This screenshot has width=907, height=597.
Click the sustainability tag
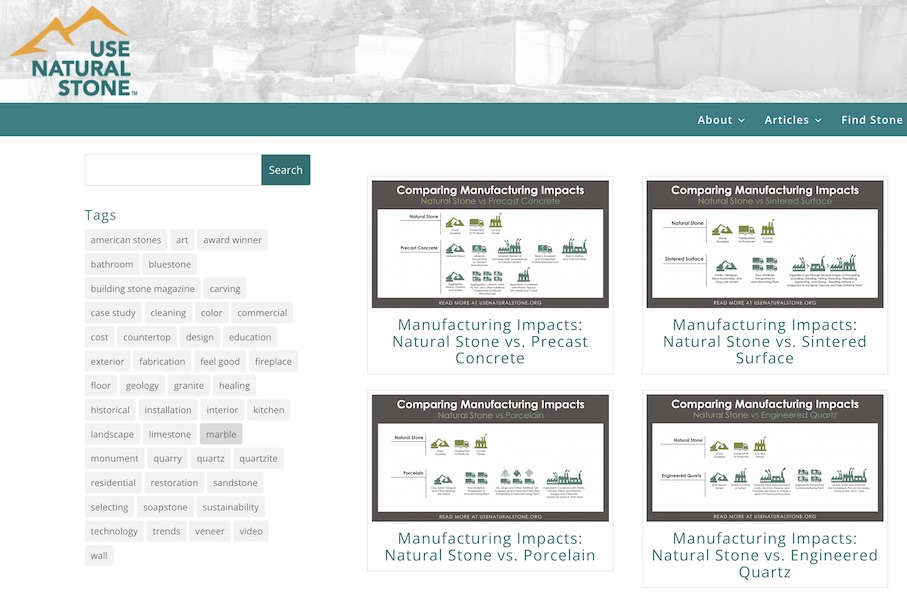pyautogui.click(x=230, y=507)
